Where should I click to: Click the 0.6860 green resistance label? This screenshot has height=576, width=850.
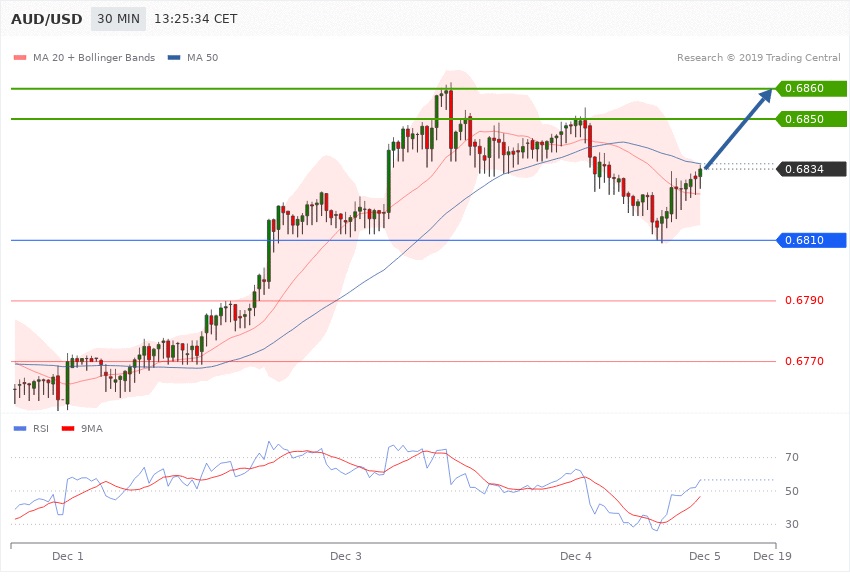pos(810,89)
